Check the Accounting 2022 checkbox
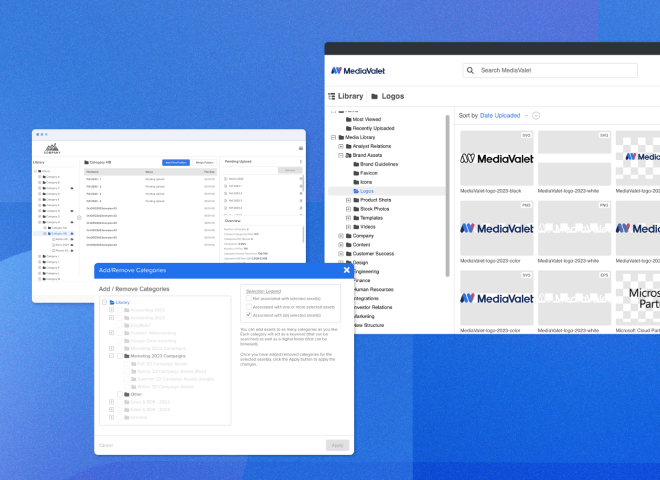Image resolution: width=660 pixels, height=480 pixels. tap(120, 310)
